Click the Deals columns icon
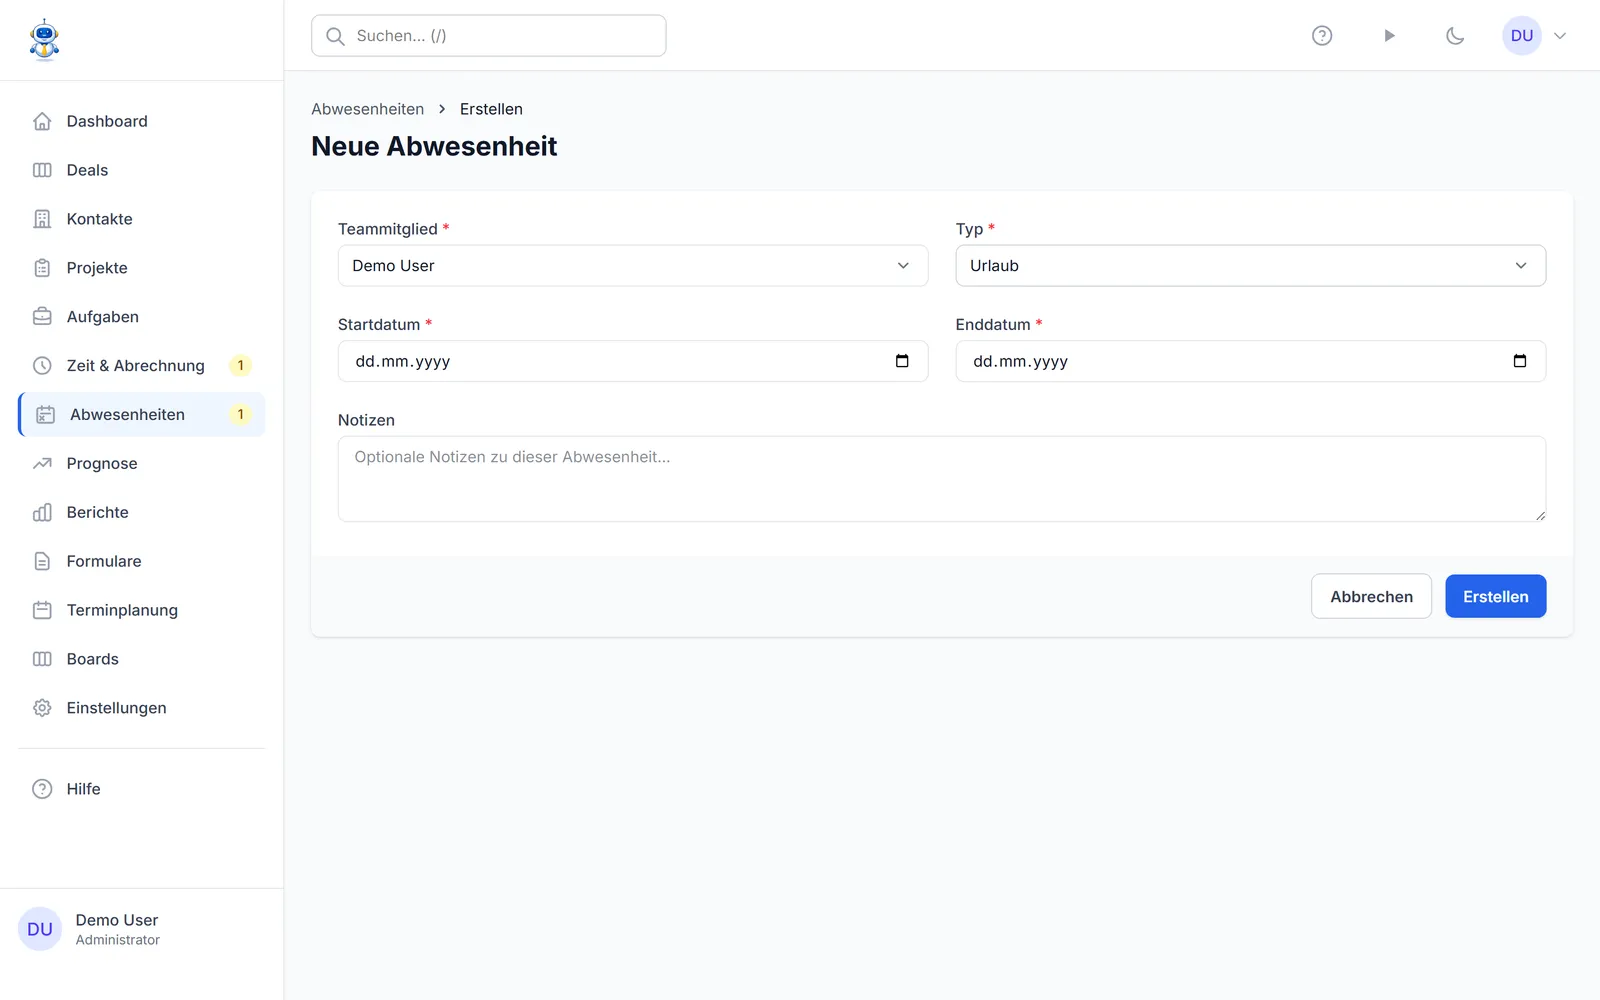This screenshot has height=1000, width=1600. click(x=42, y=170)
